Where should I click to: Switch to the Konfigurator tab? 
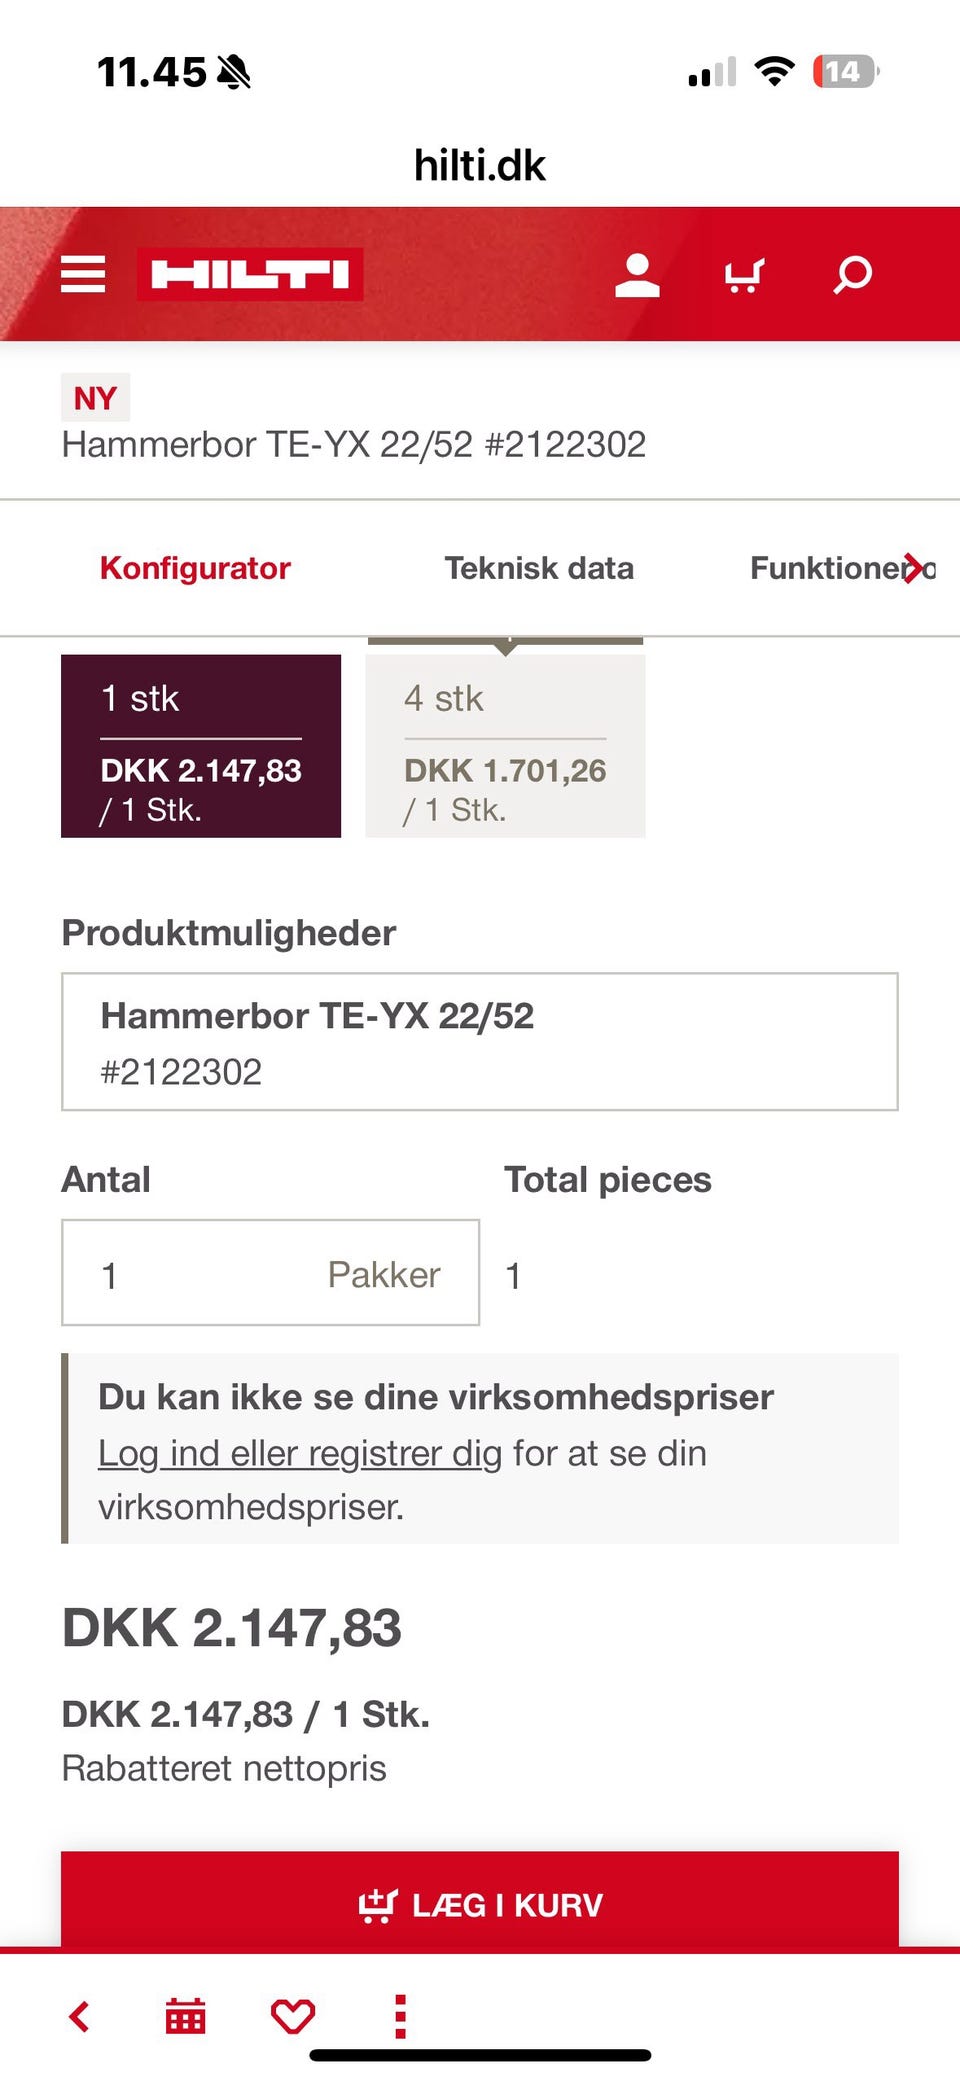195,568
